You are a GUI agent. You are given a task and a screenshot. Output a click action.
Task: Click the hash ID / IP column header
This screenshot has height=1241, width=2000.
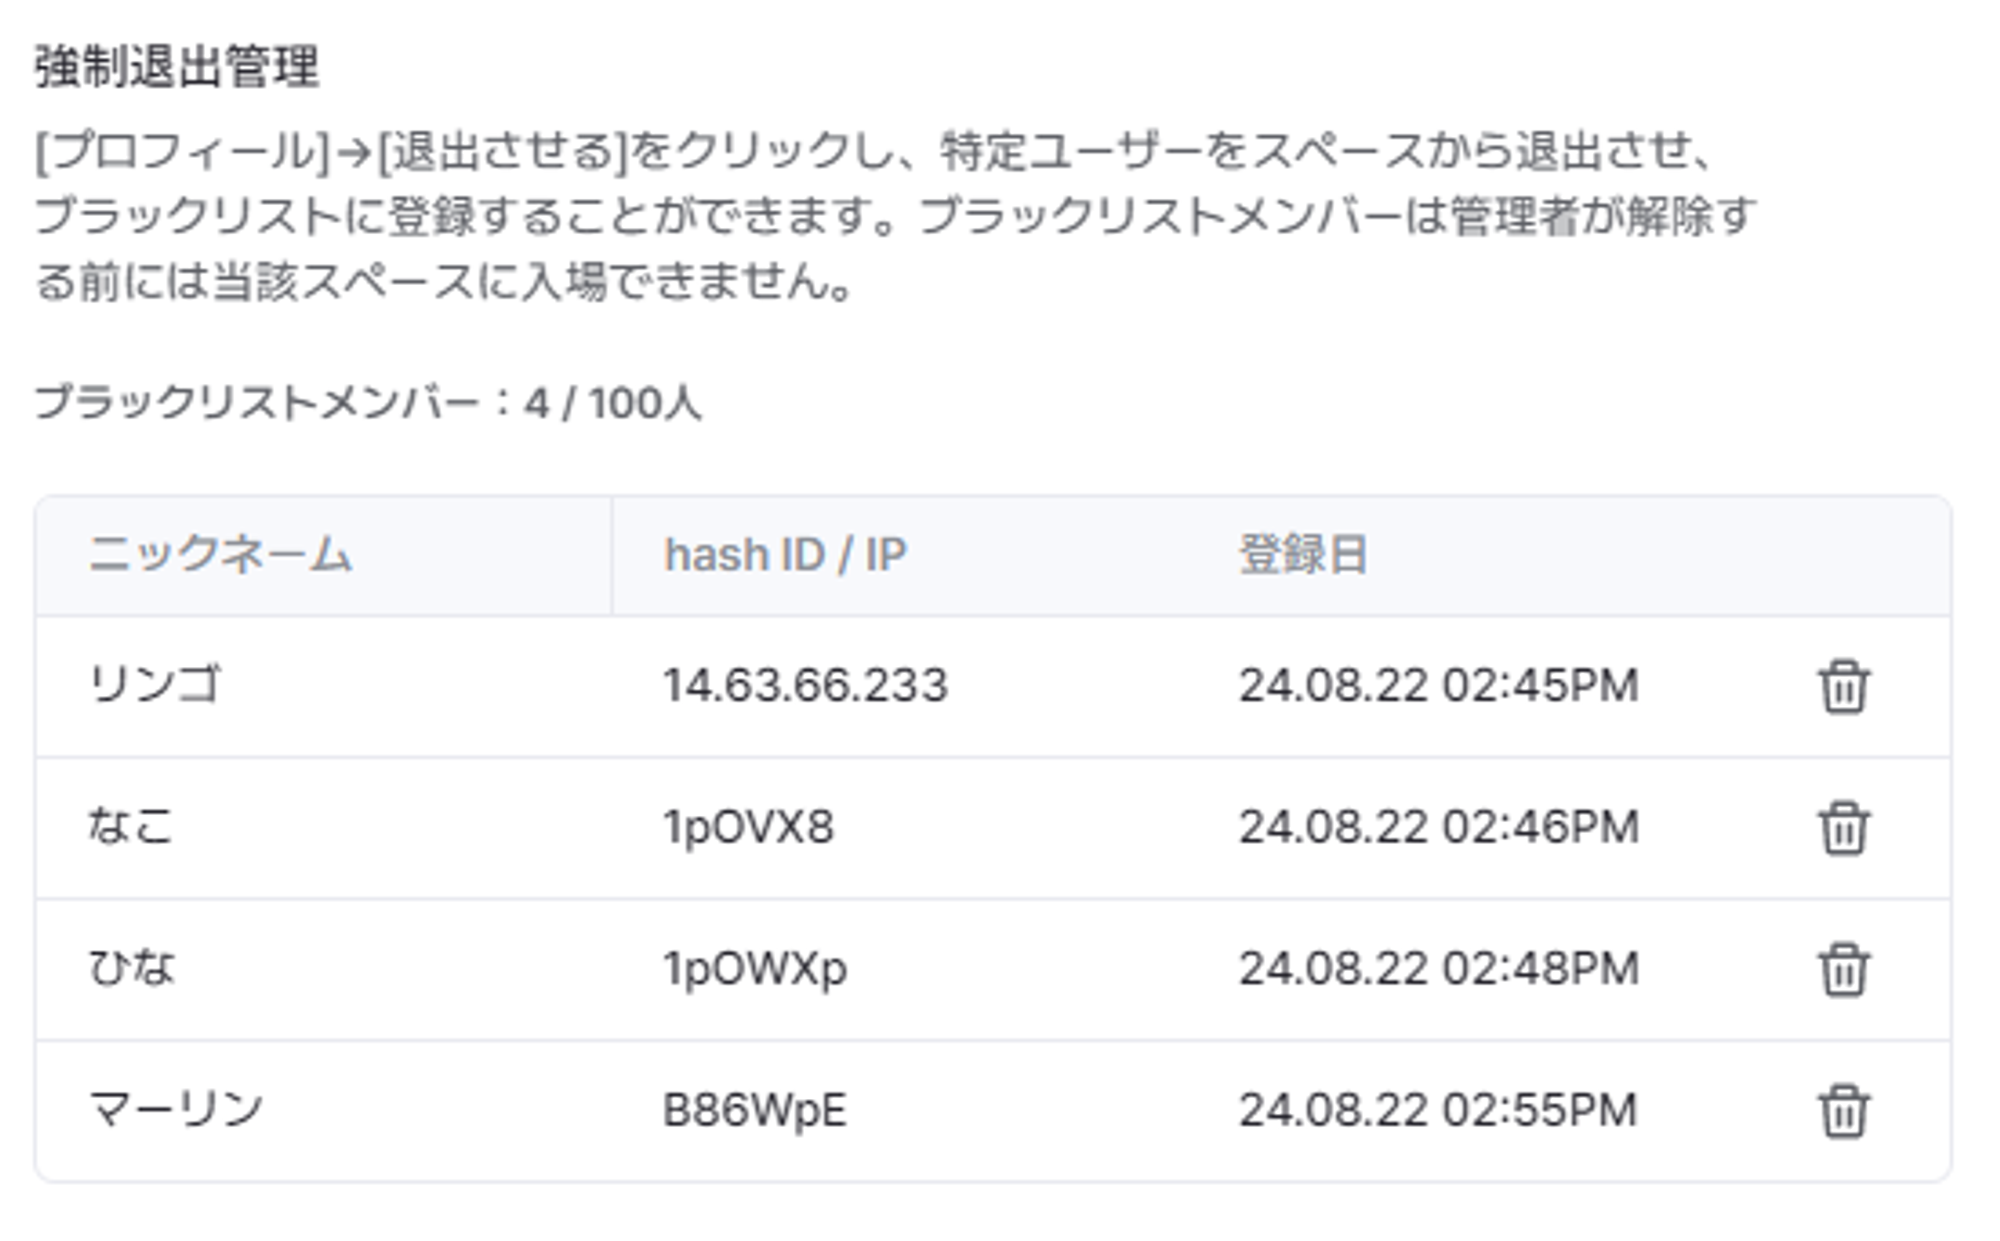pos(785,555)
